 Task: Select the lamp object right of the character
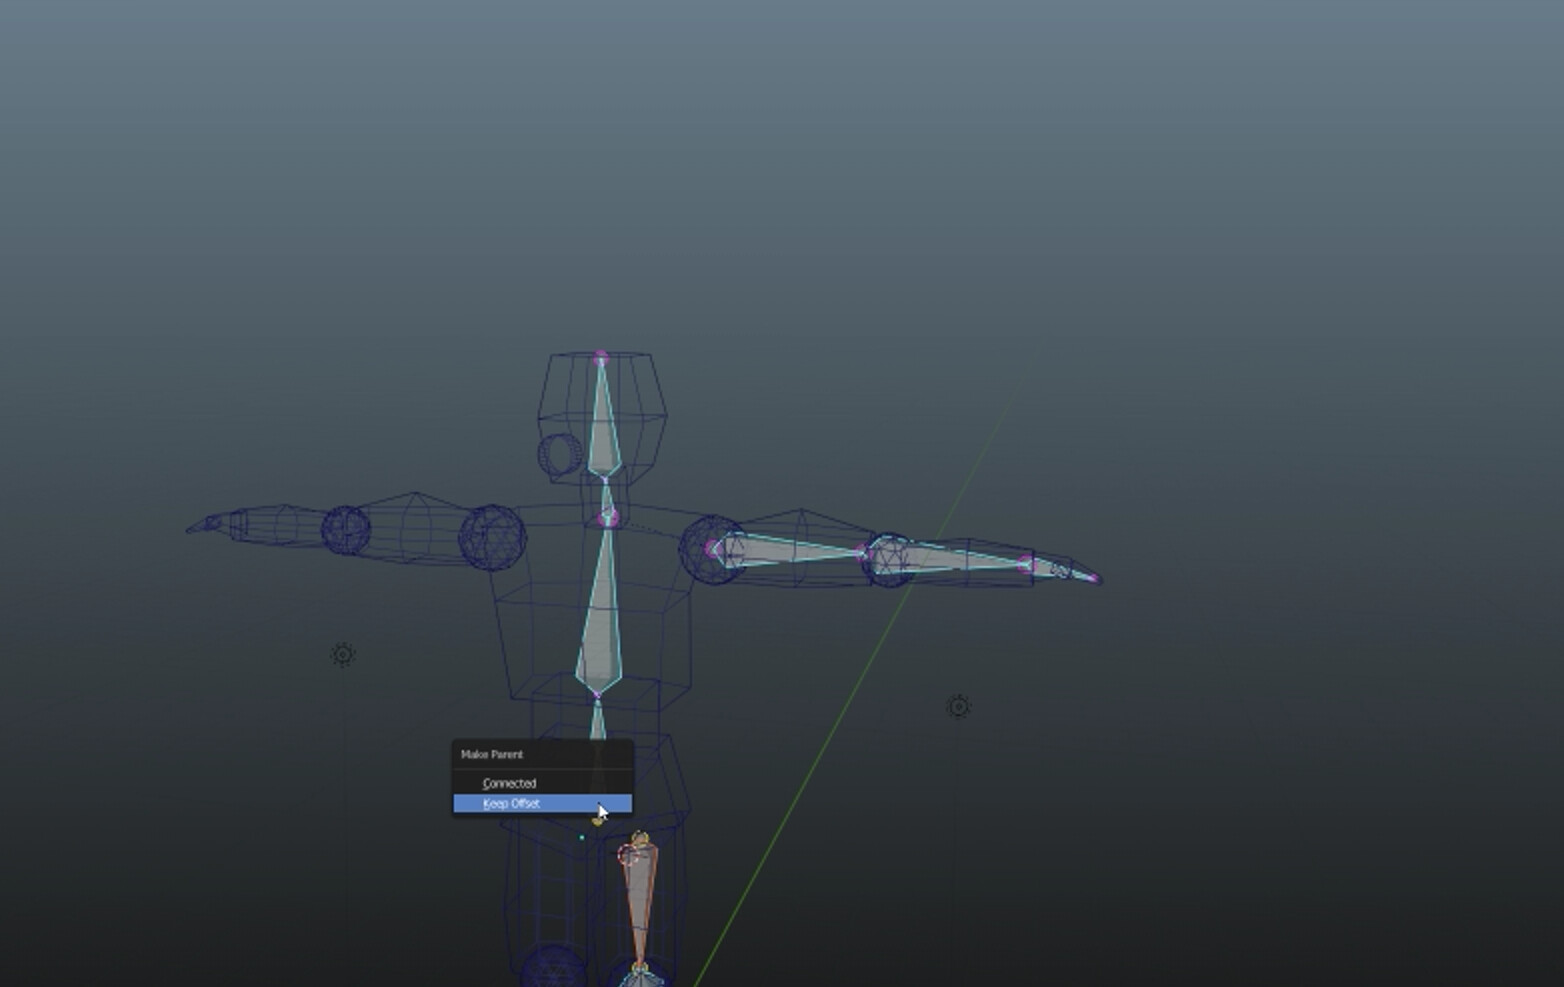958,707
